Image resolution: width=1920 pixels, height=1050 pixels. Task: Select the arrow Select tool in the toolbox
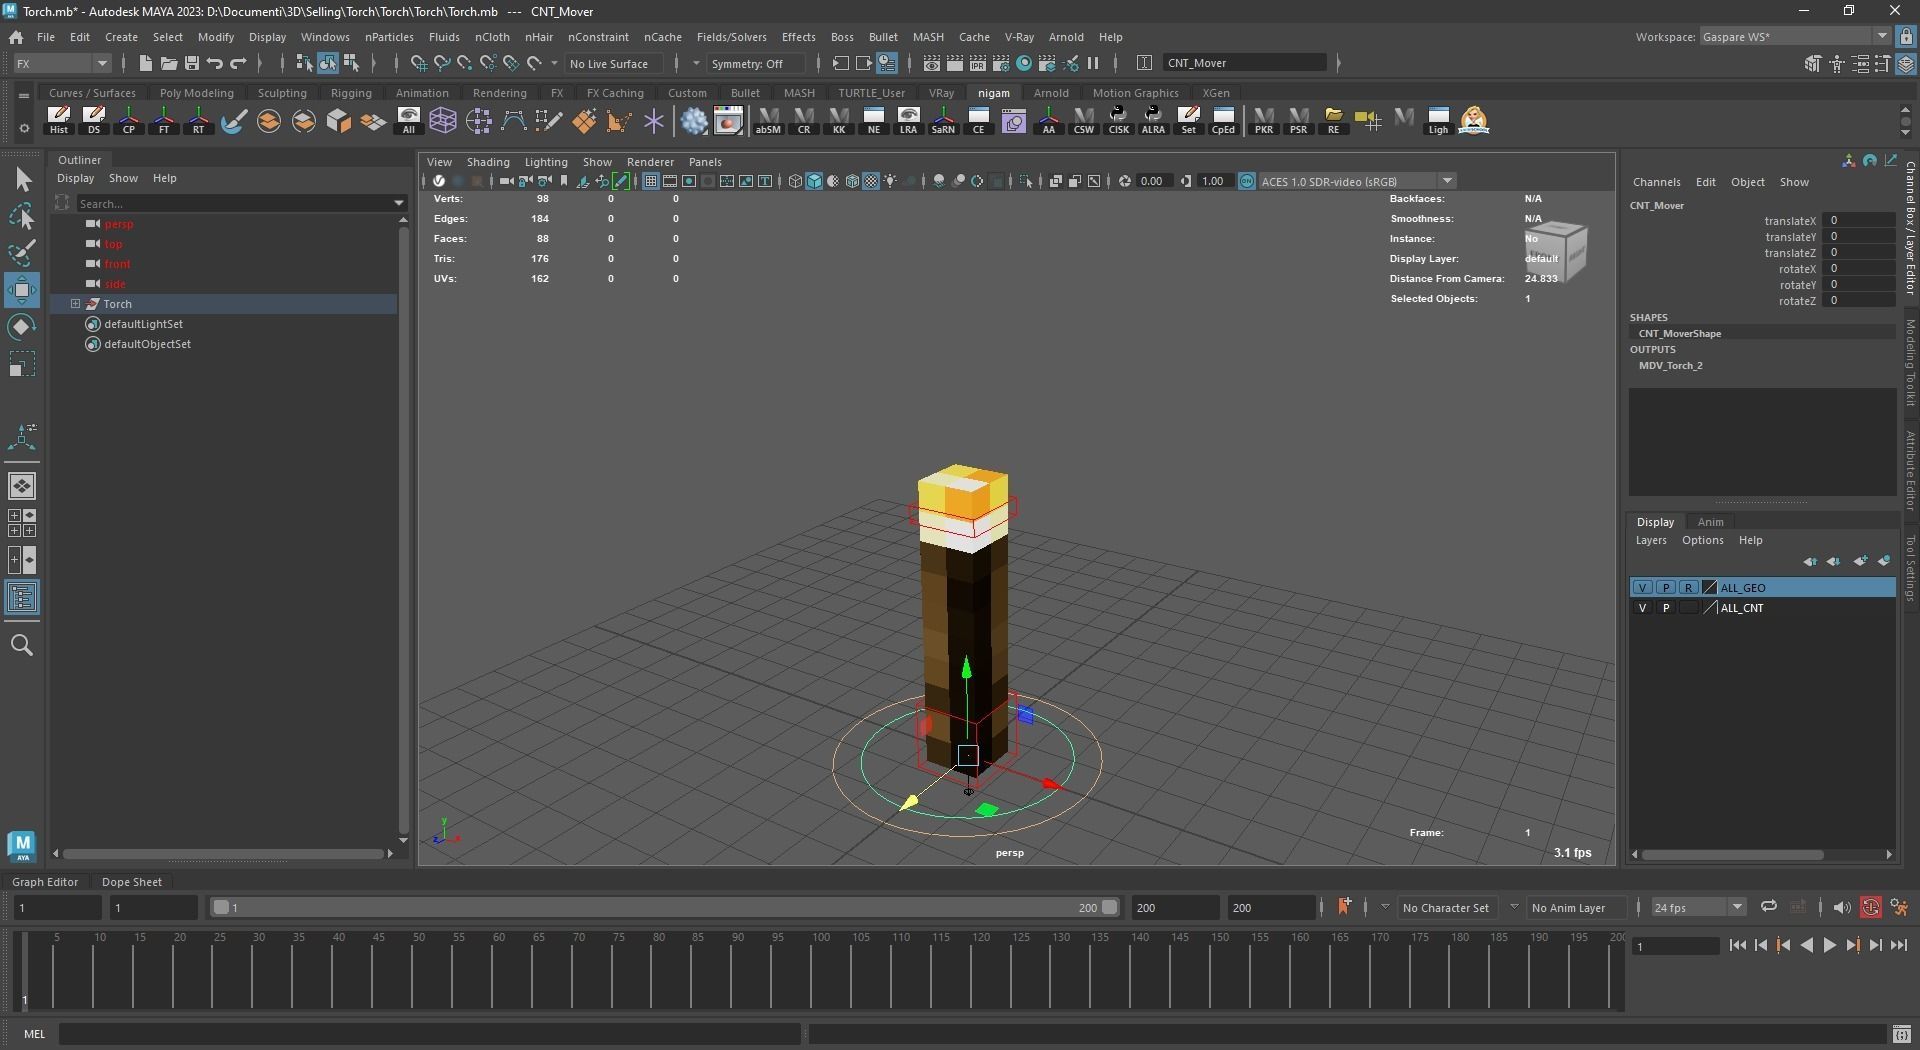point(22,179)
